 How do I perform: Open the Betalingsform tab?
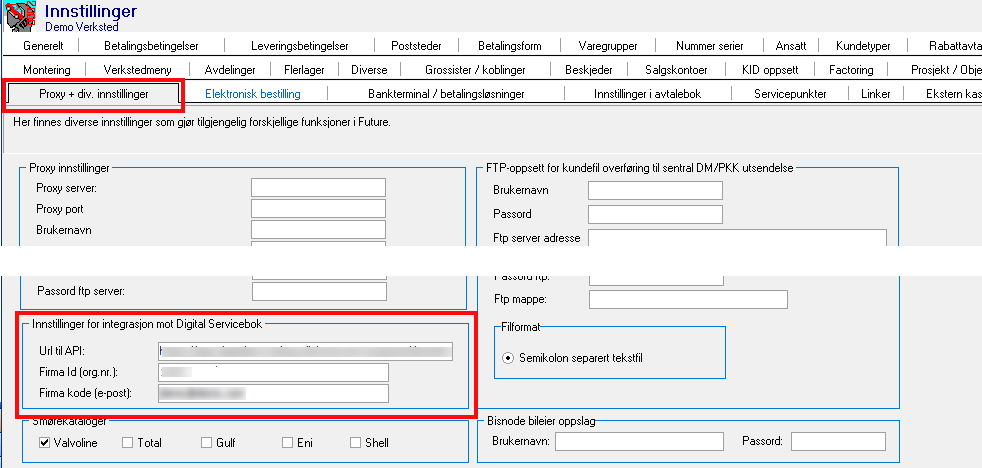pyautogui.click(x=510, y=46)
